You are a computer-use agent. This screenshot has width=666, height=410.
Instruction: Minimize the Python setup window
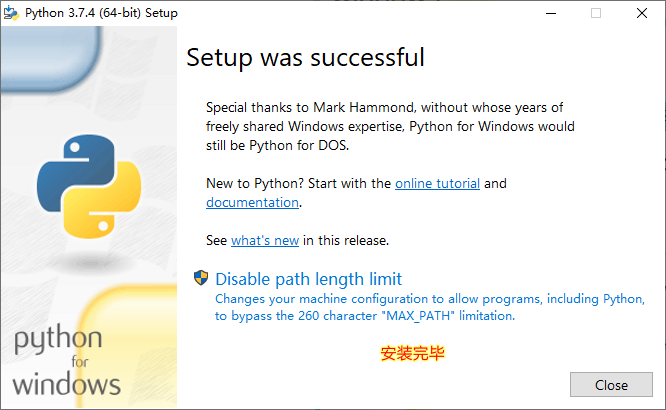click(x=551, y=13)
